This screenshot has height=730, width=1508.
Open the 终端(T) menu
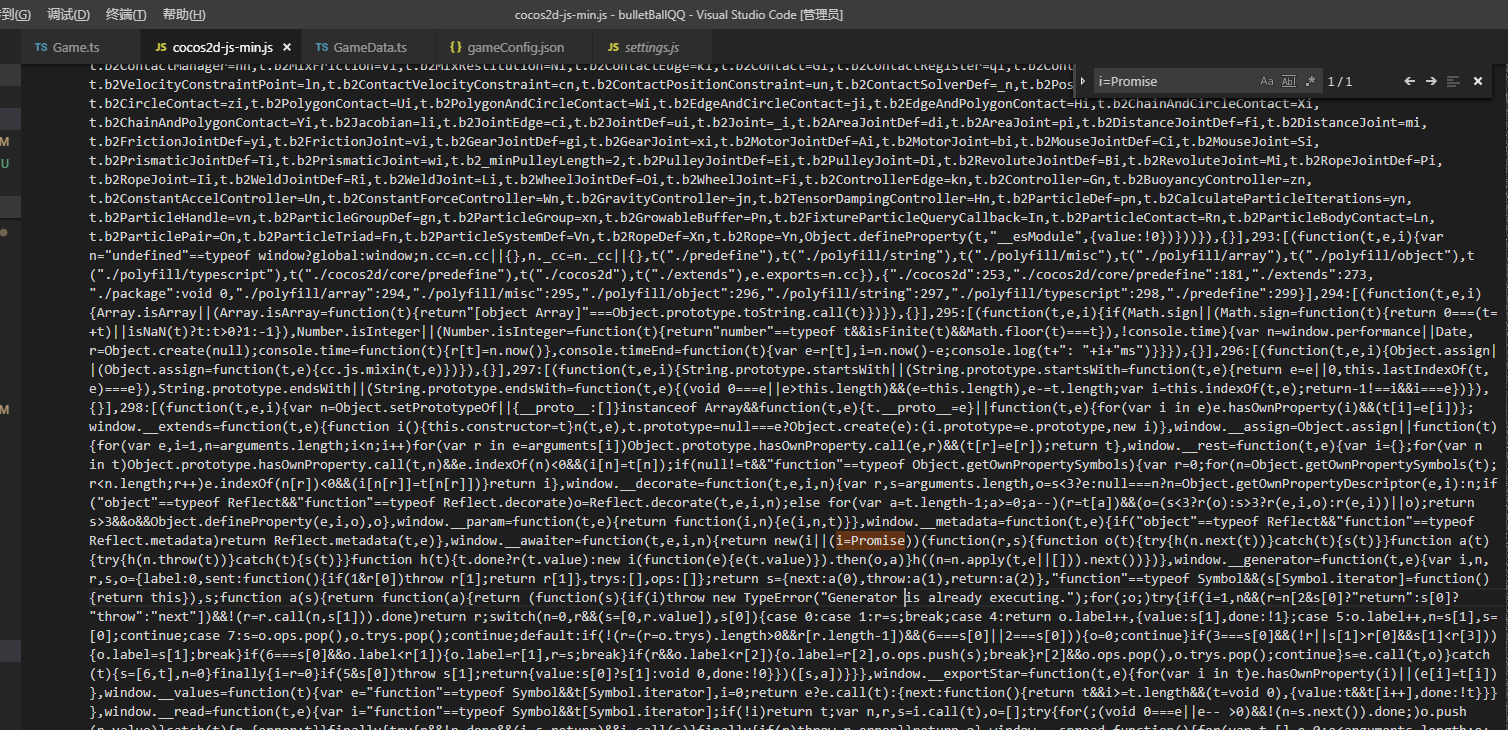point(126,15)
